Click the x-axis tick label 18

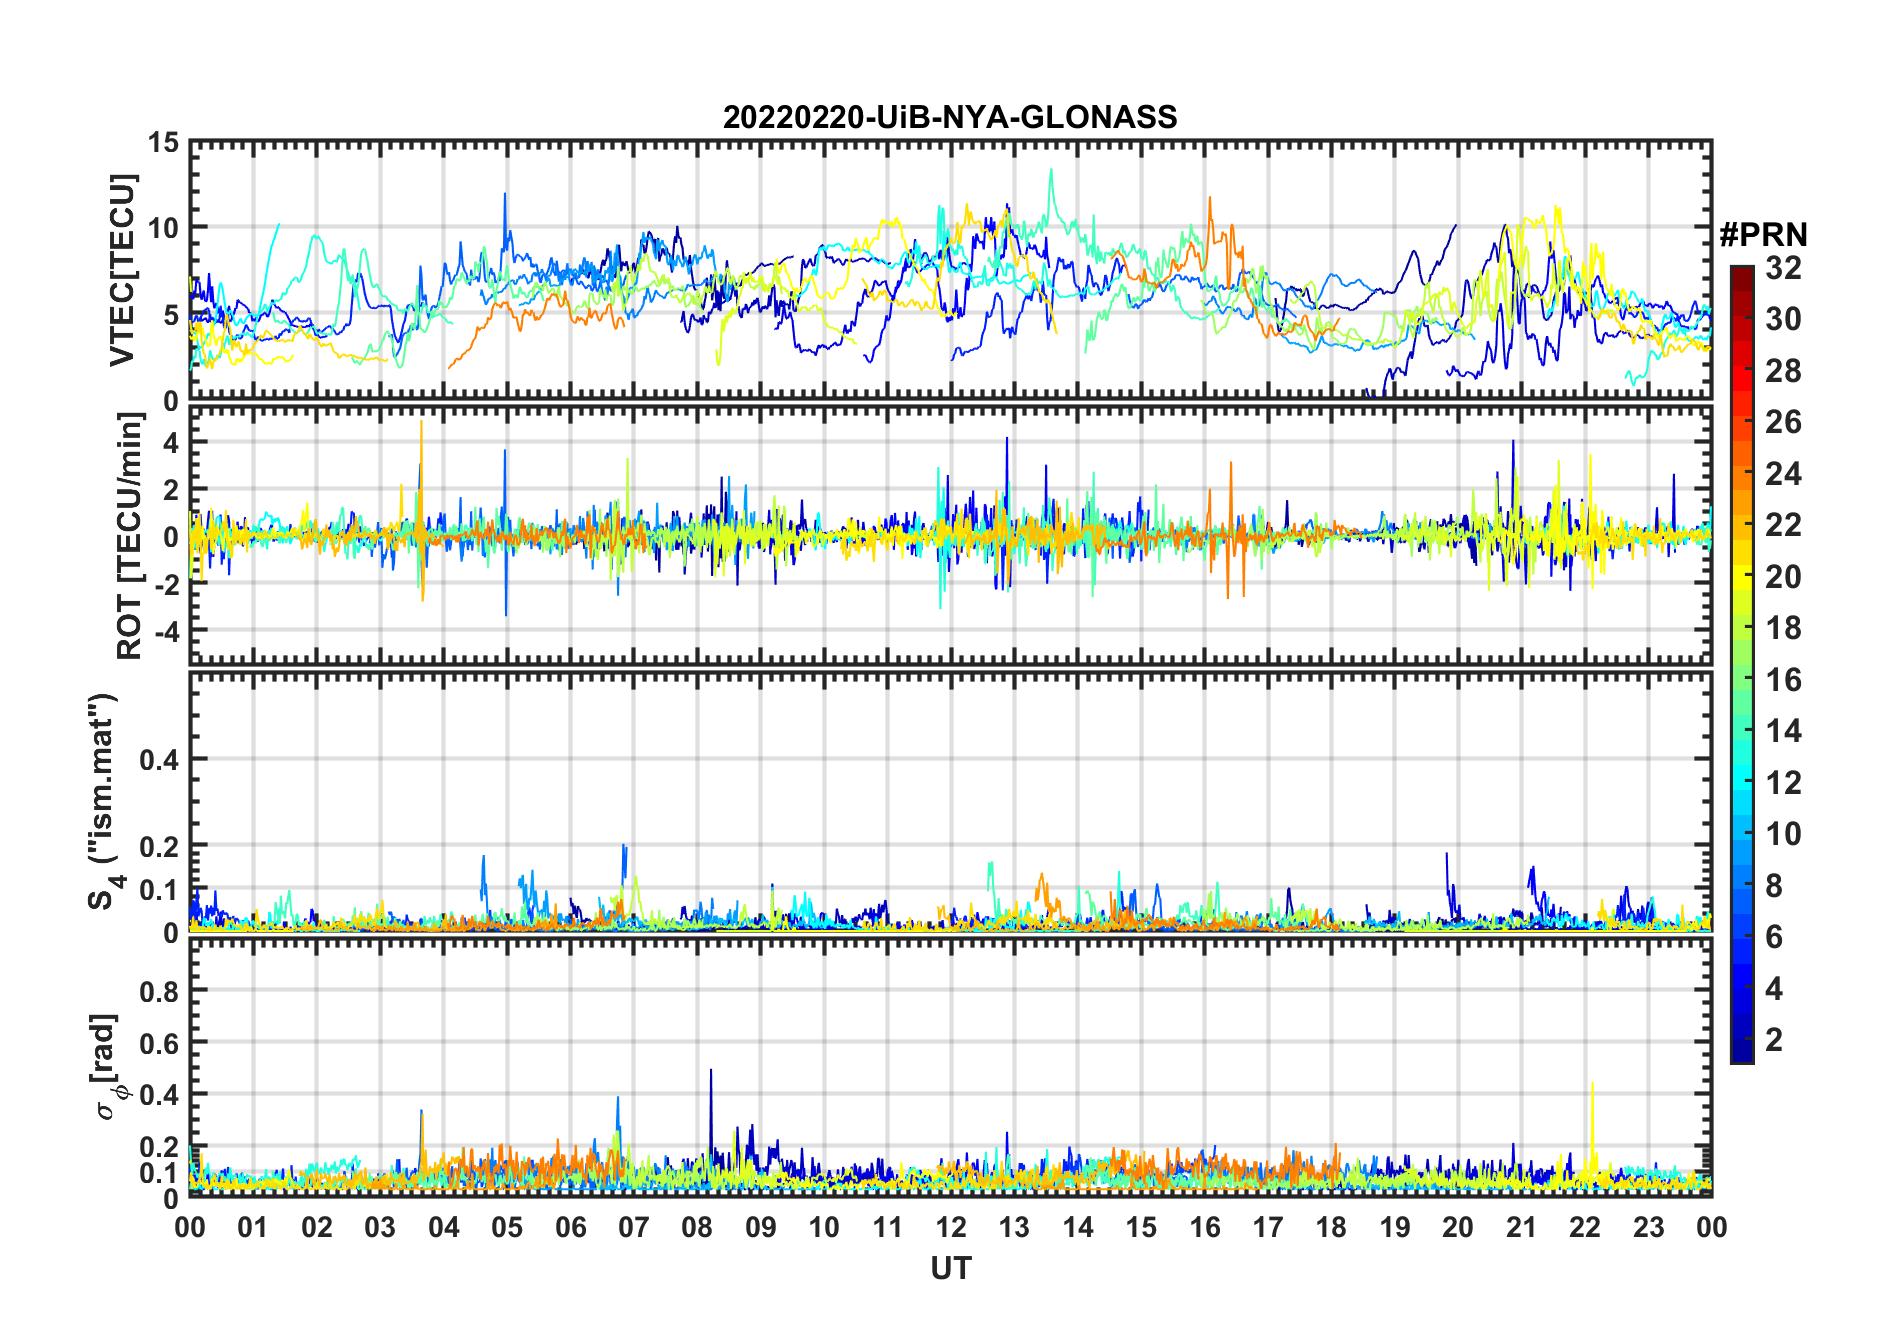pyautogui.click(x=1331, y=1227)
